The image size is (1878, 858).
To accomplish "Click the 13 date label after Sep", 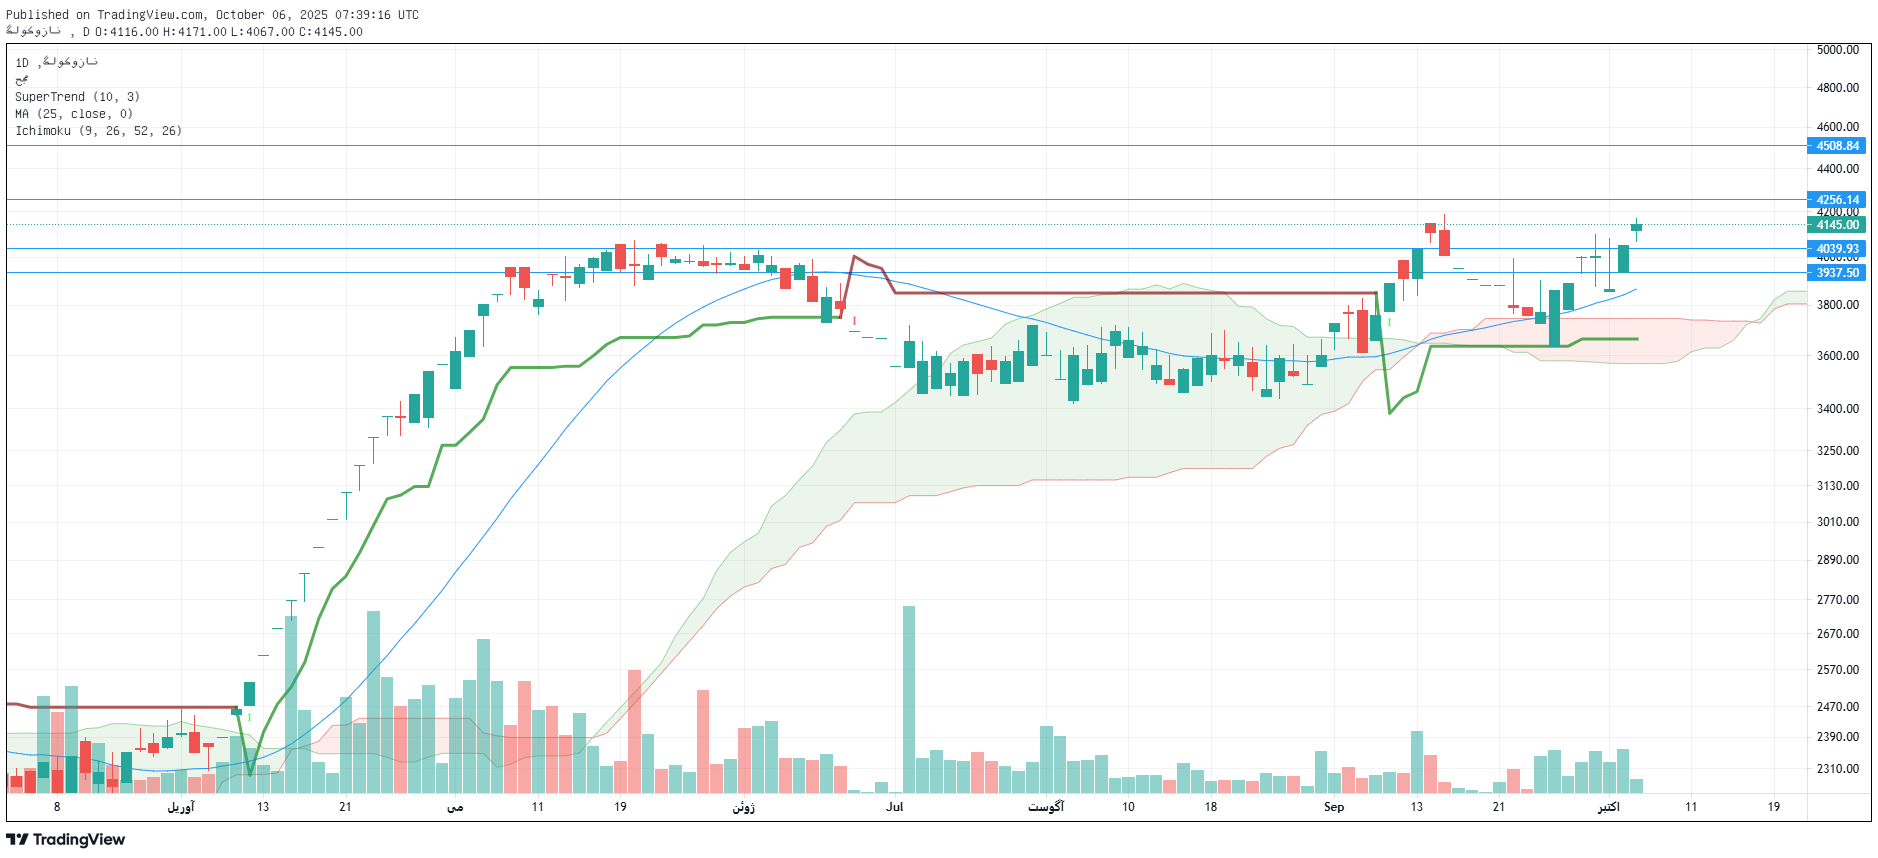I will pyautogui.click(x=1416, y=807).
